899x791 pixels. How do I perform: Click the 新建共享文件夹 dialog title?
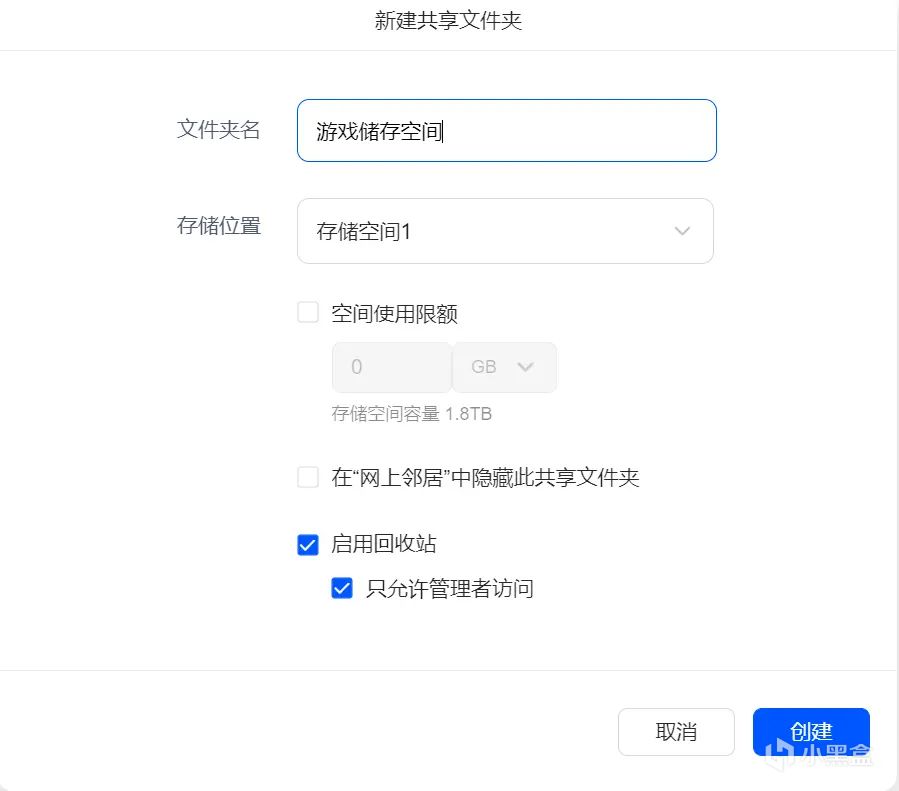coord(448,21)
